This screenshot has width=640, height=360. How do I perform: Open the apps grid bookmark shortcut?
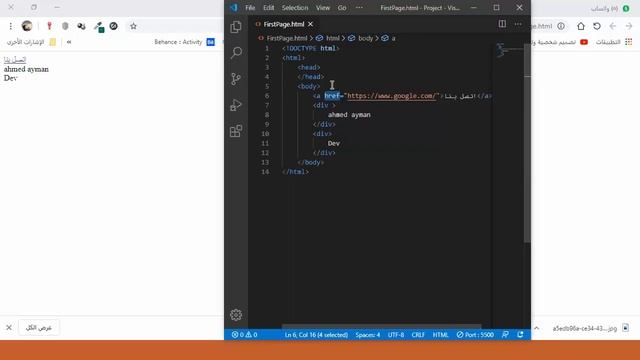pos(629,42)
